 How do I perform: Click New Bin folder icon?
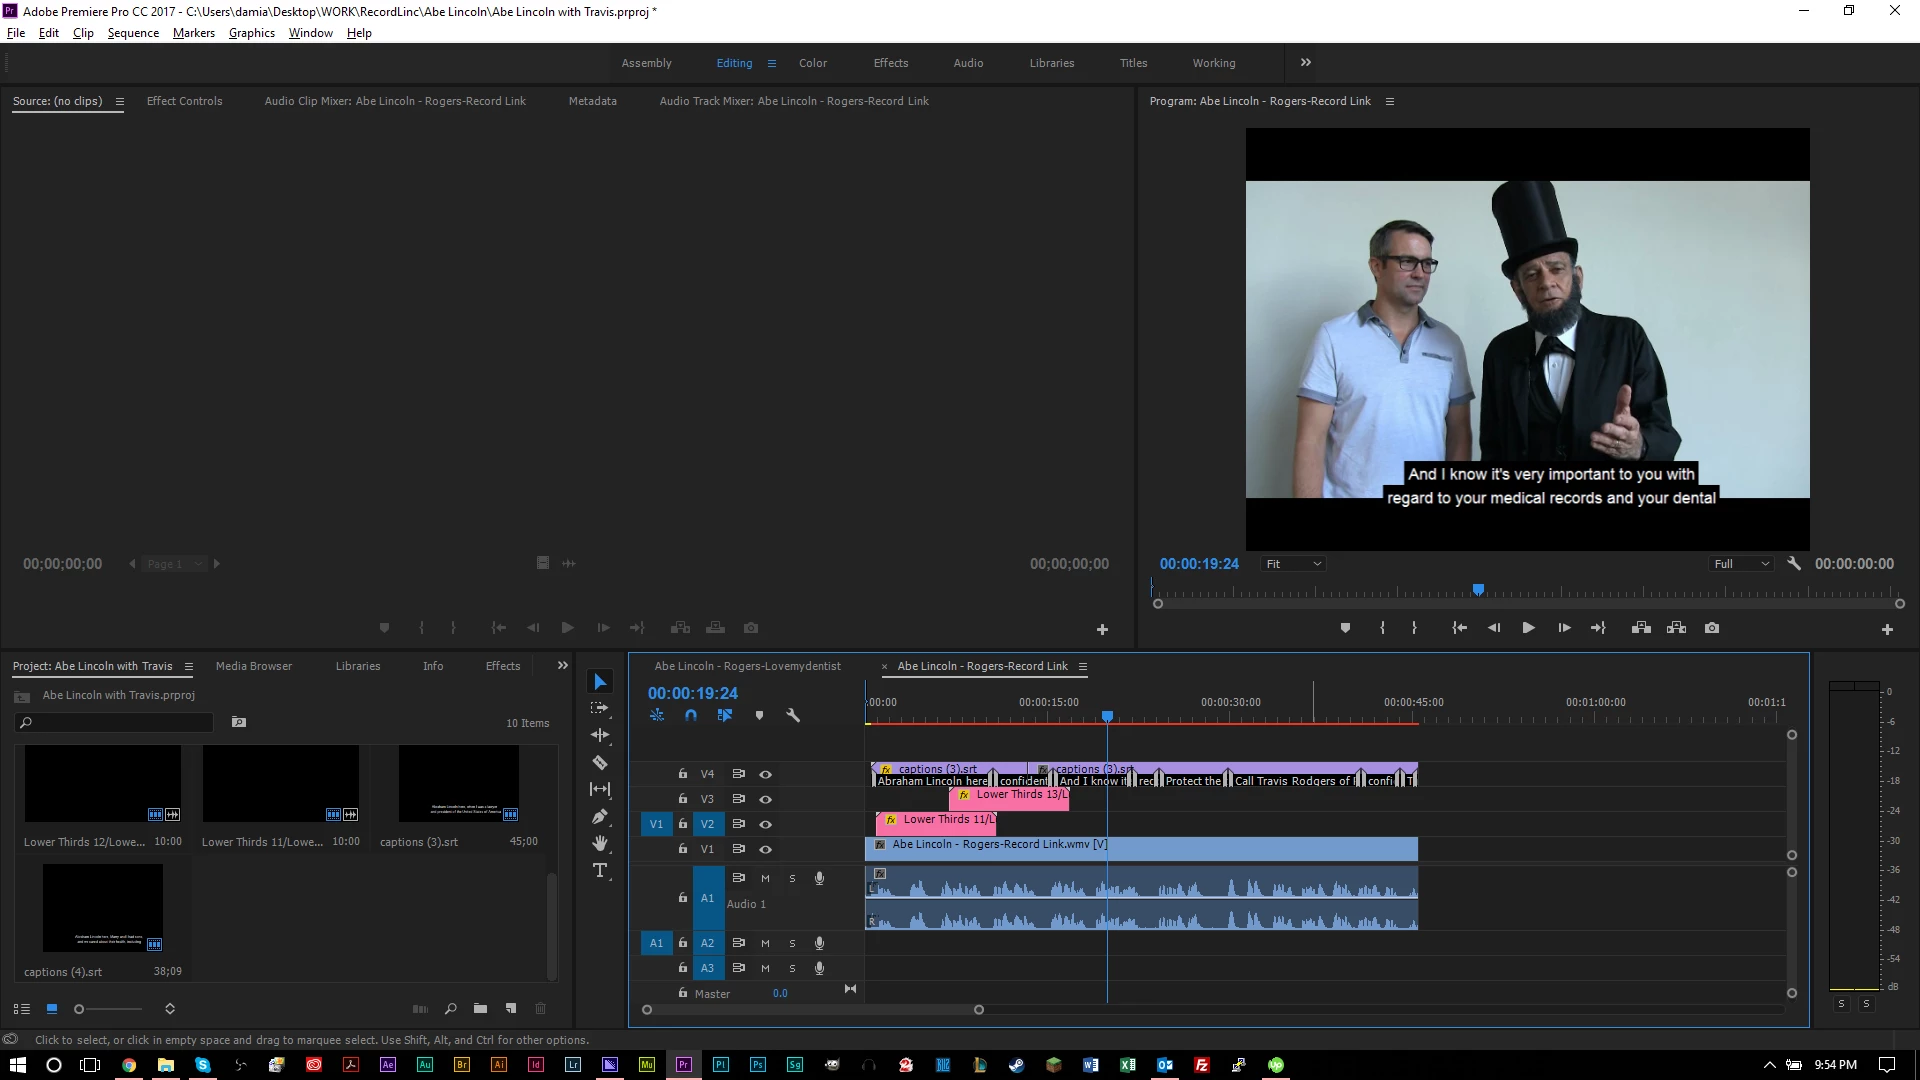[480, 1009]
